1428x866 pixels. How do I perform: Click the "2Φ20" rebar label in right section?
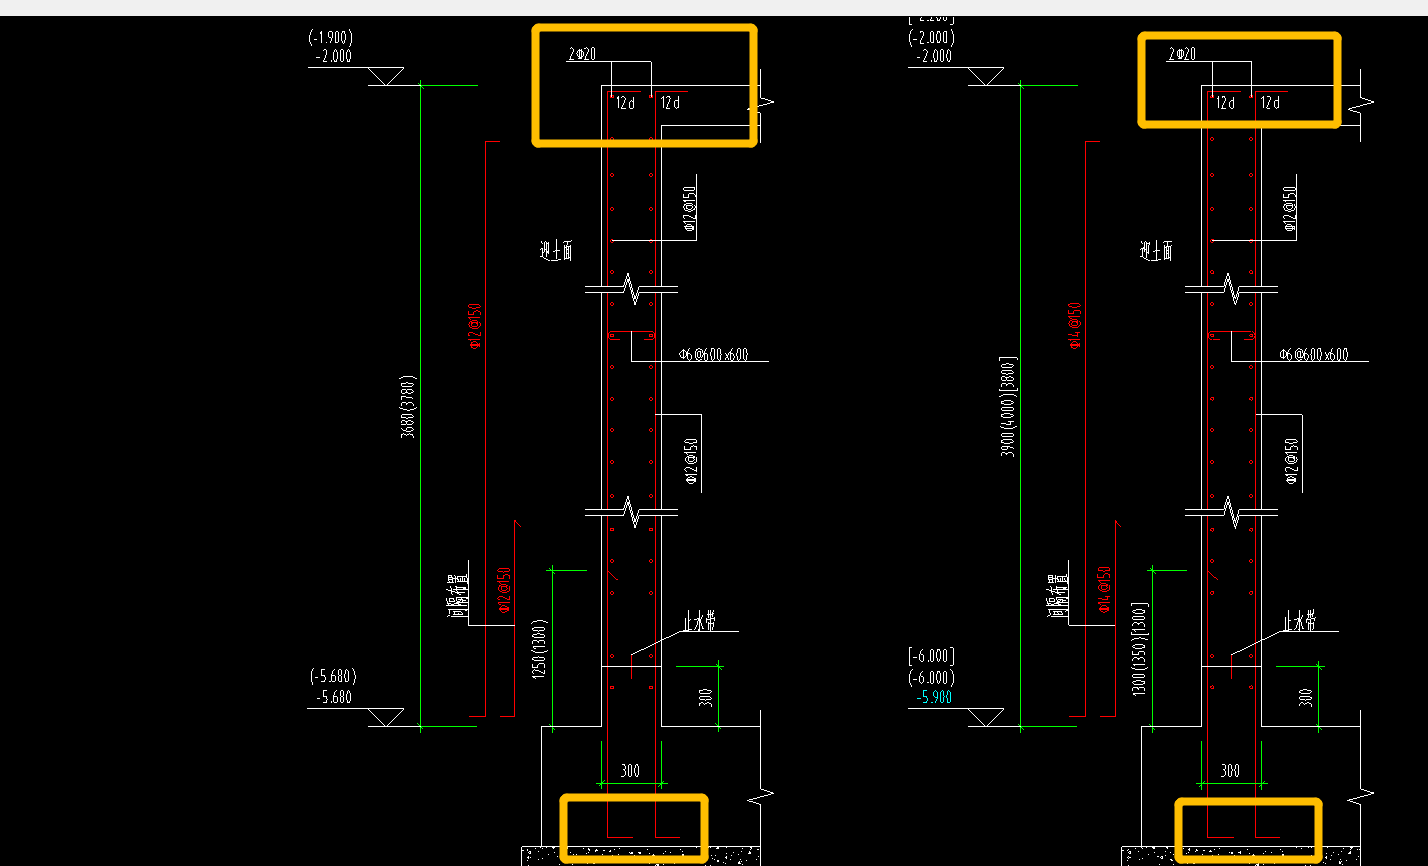click(x=1182, y=54)
